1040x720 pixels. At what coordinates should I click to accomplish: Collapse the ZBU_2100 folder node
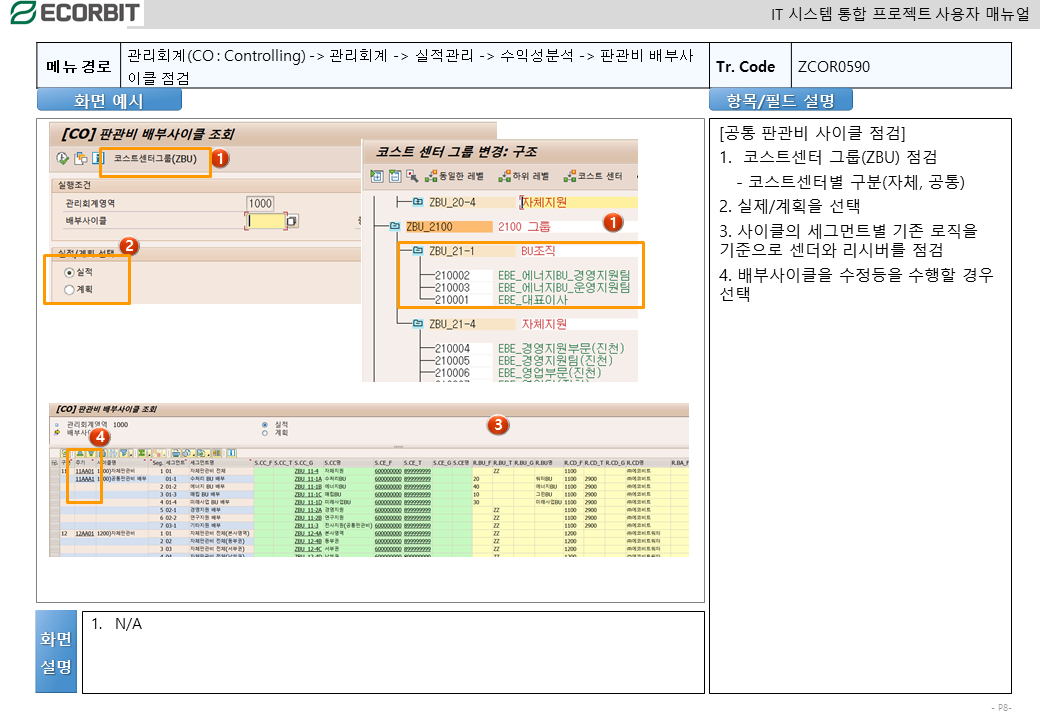click(x=395, y=227)
